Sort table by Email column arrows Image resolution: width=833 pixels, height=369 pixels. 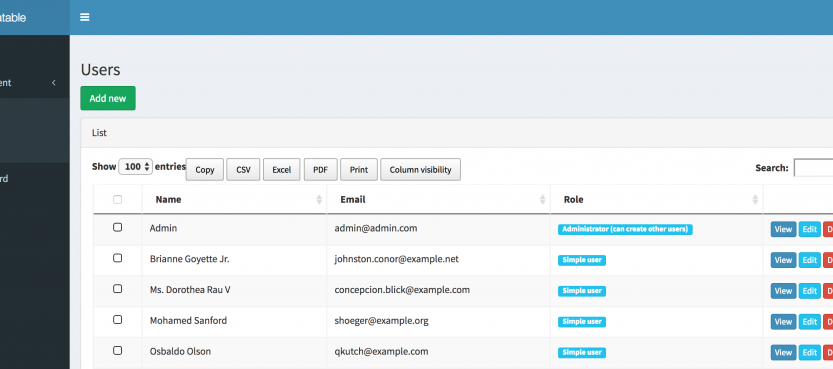542,200
